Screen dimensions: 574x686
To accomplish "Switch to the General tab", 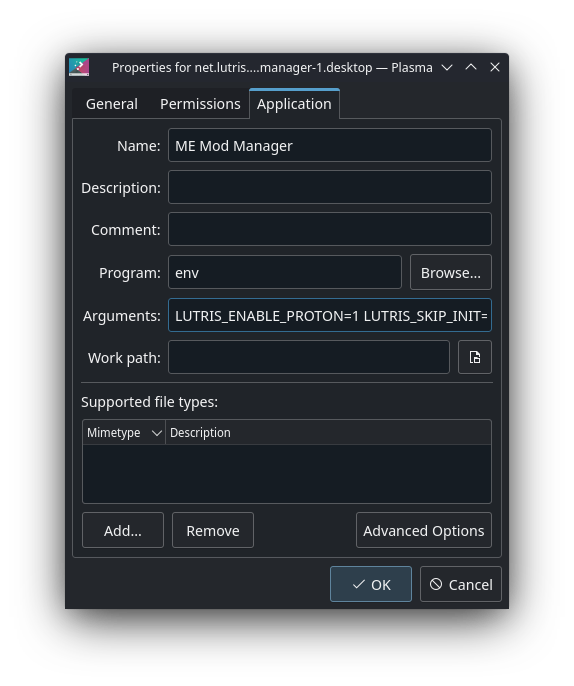I will click(x=112, y=104).
